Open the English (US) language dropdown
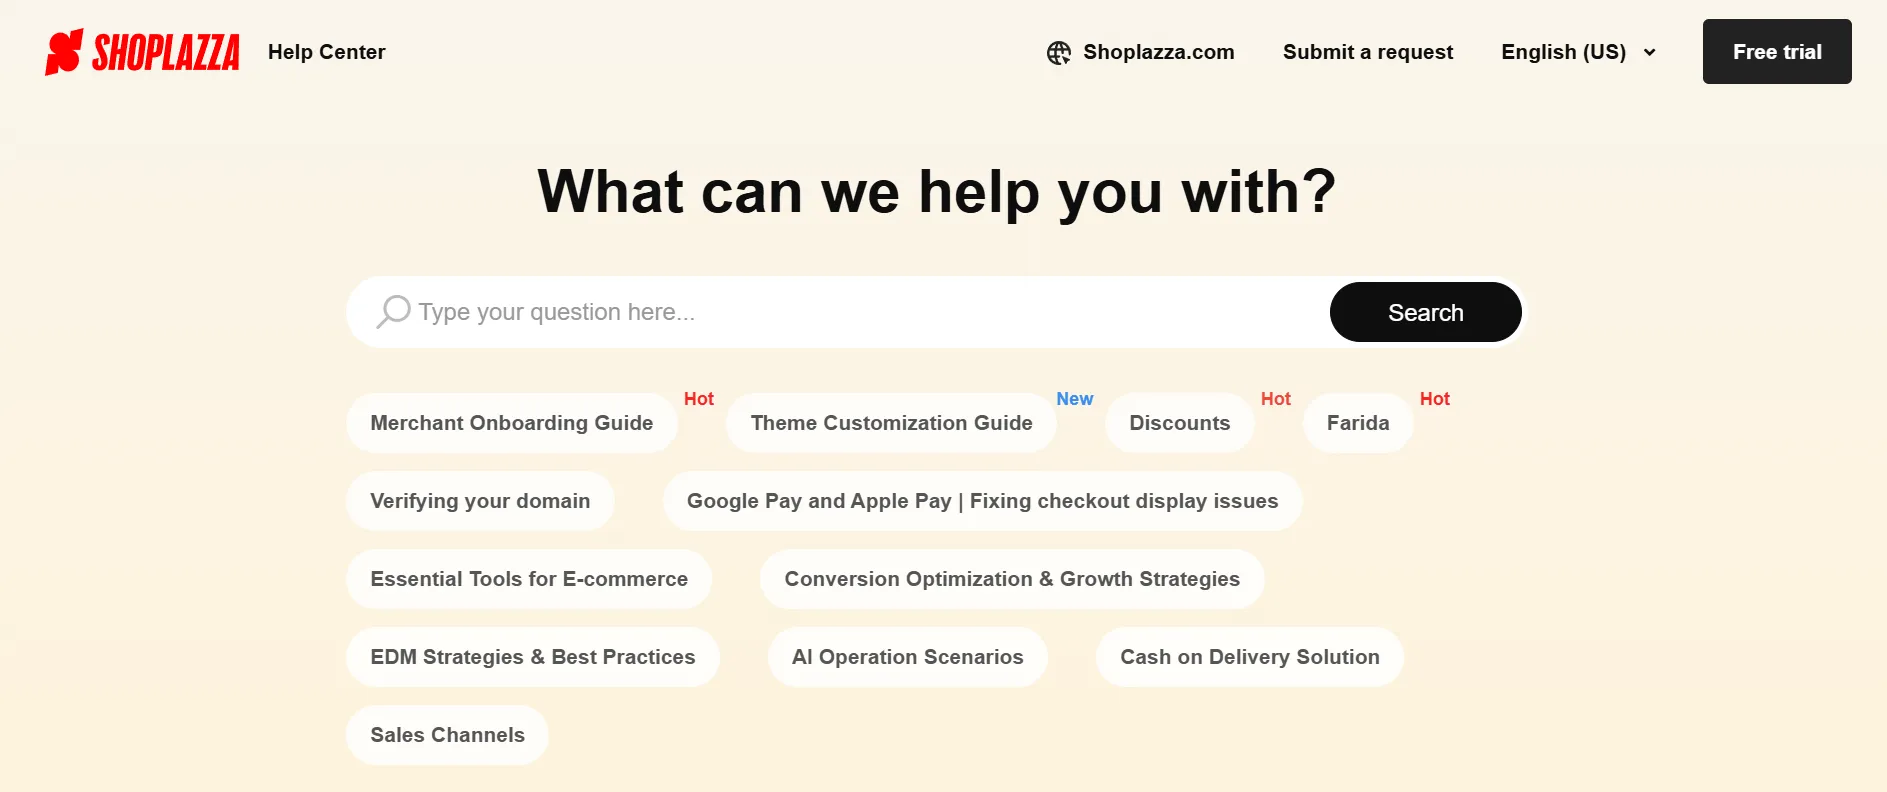Screen dimensions: 1887x792 [1563, 52]
